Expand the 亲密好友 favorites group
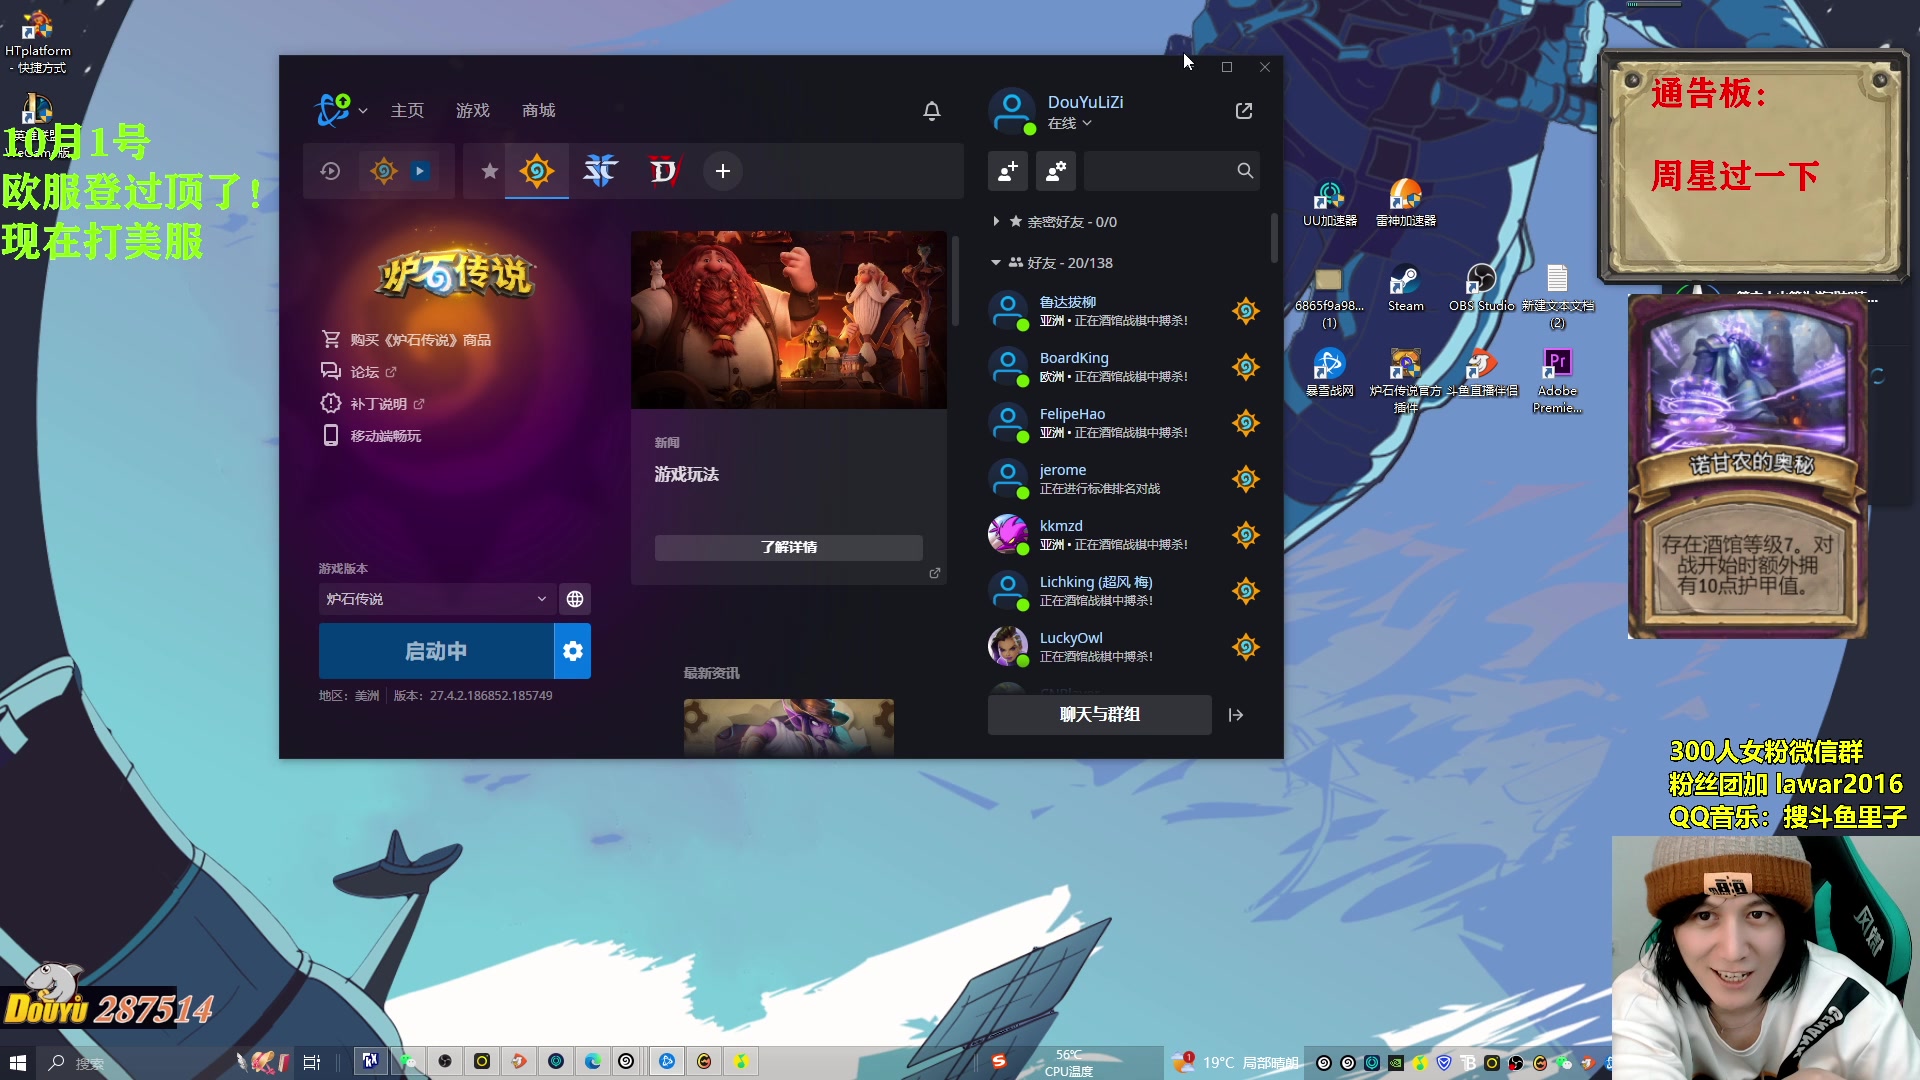The width and height of the screenshot is (1920, 1080). click(1055, 222)
